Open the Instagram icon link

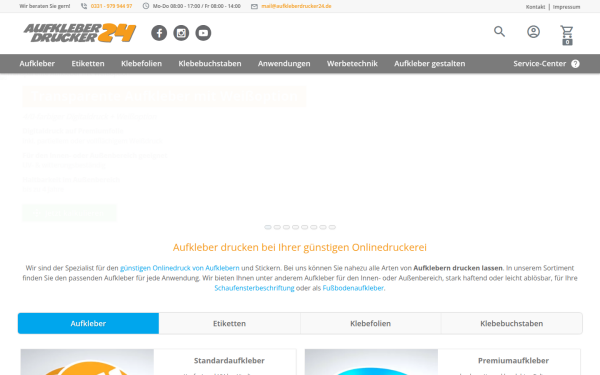click(181, 33)
